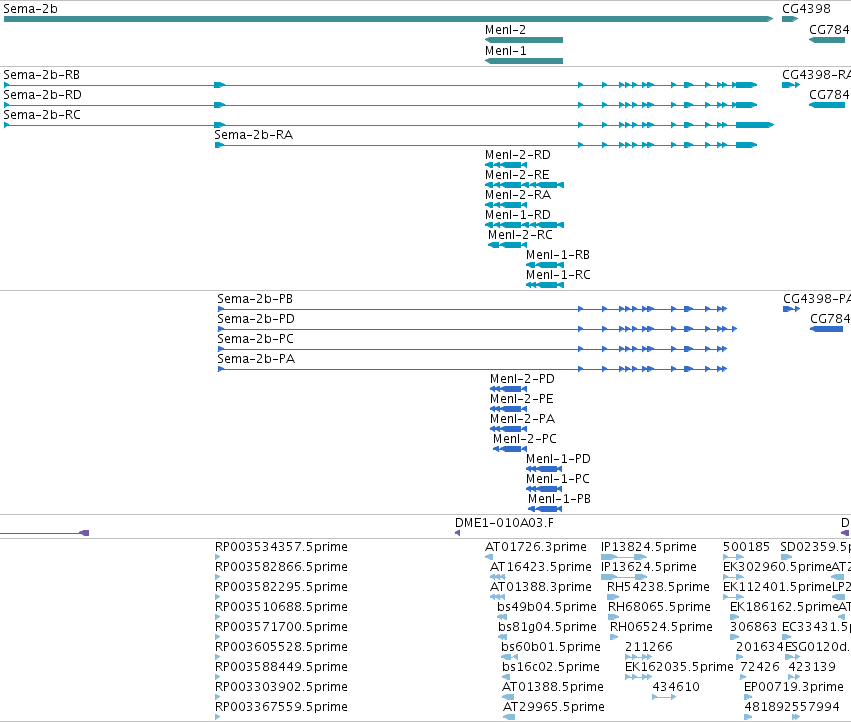Click the Sema-2b-RC transcript label
The width and height of the screenshot is (851, 722).
[42, 115]
